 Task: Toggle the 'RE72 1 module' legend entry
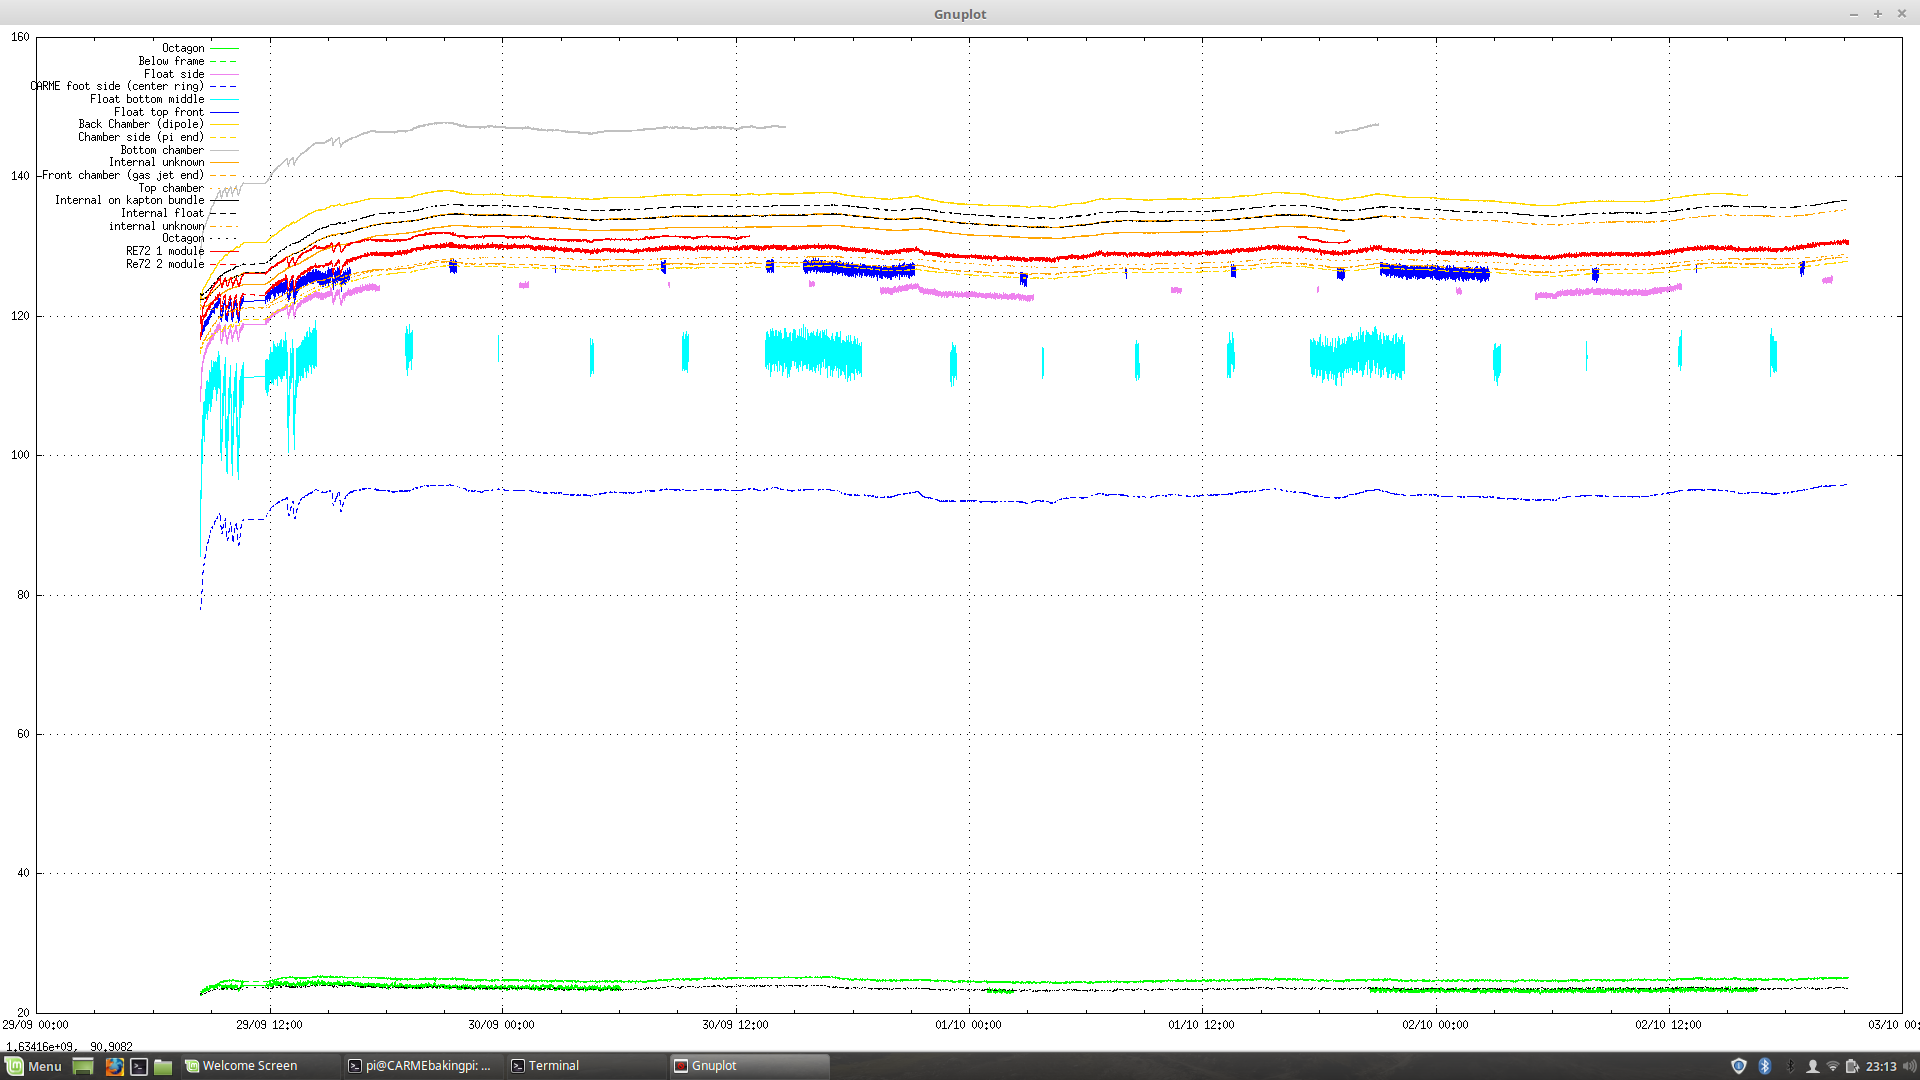click(165, 251)
